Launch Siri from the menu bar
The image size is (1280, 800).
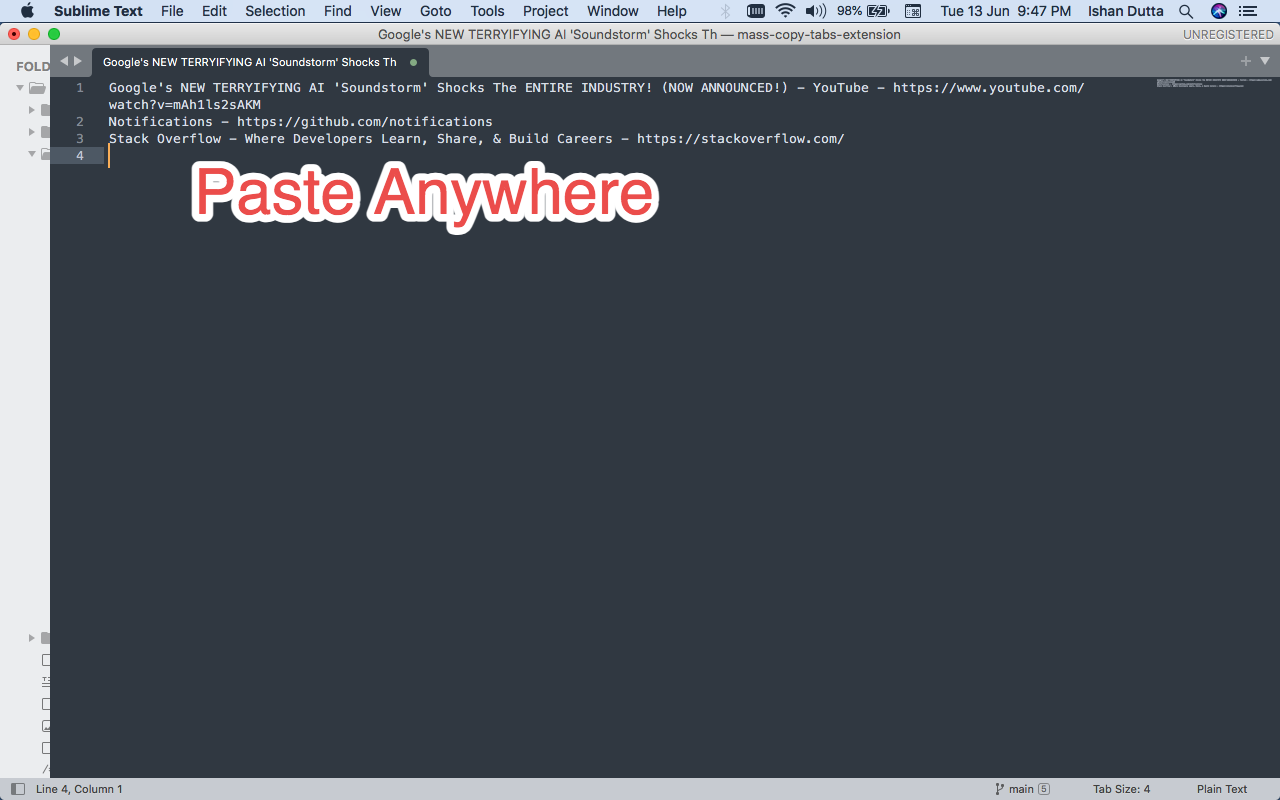[1218, 11]
